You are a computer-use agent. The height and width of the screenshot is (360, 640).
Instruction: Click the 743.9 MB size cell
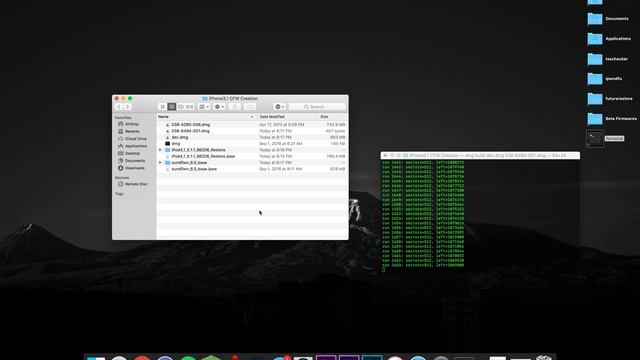point(336,124)
